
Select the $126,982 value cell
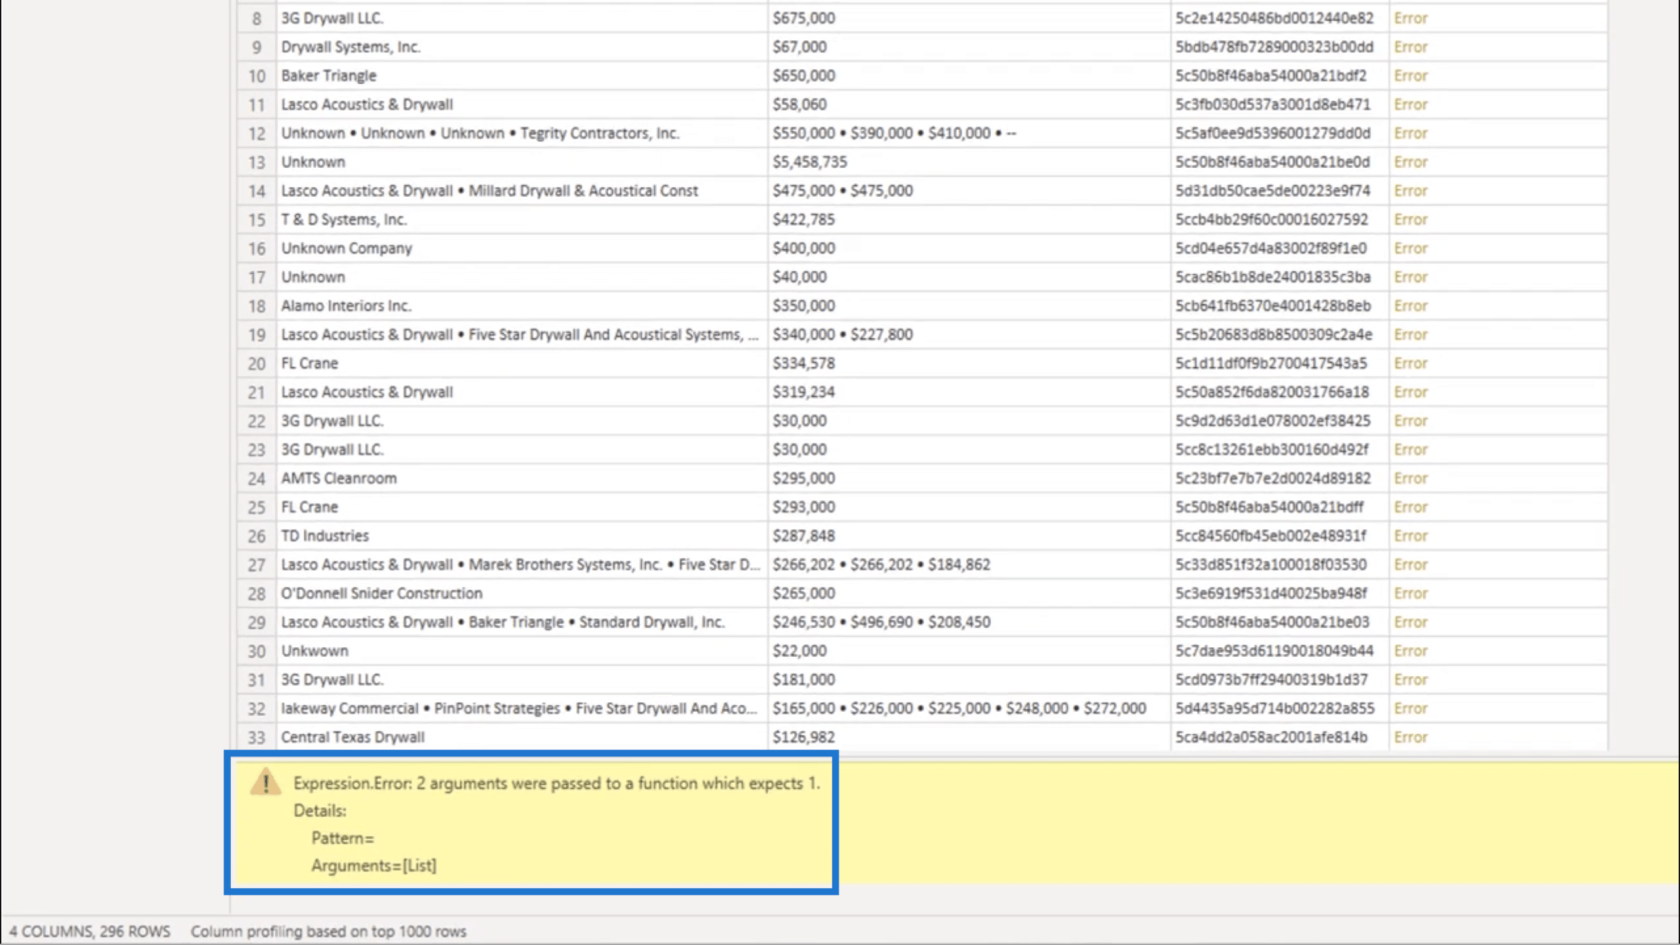969,737
